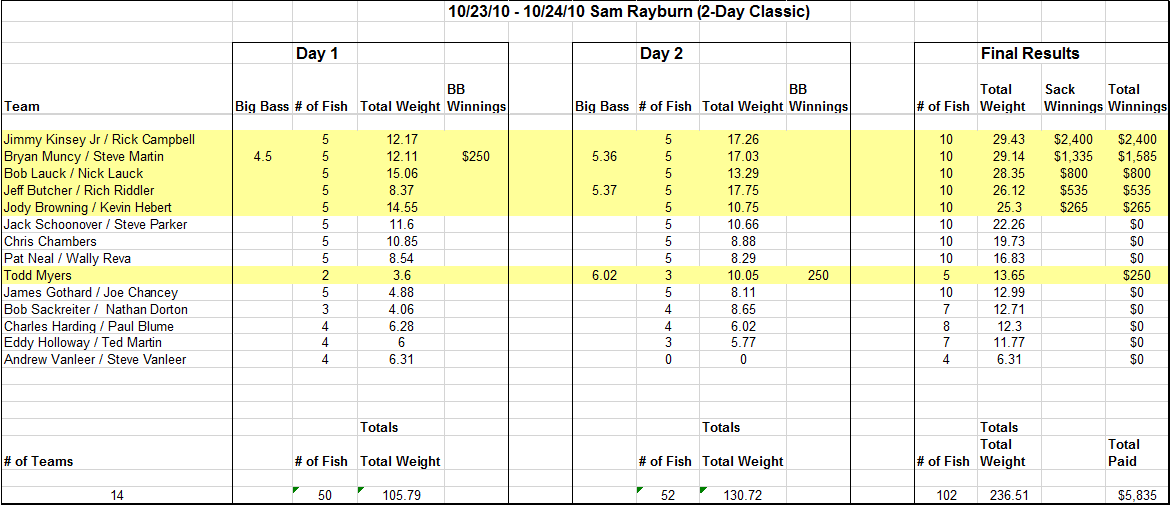
Task: Select the Day 1 BB Winnings $250 cell
Action: coord(476,157)
